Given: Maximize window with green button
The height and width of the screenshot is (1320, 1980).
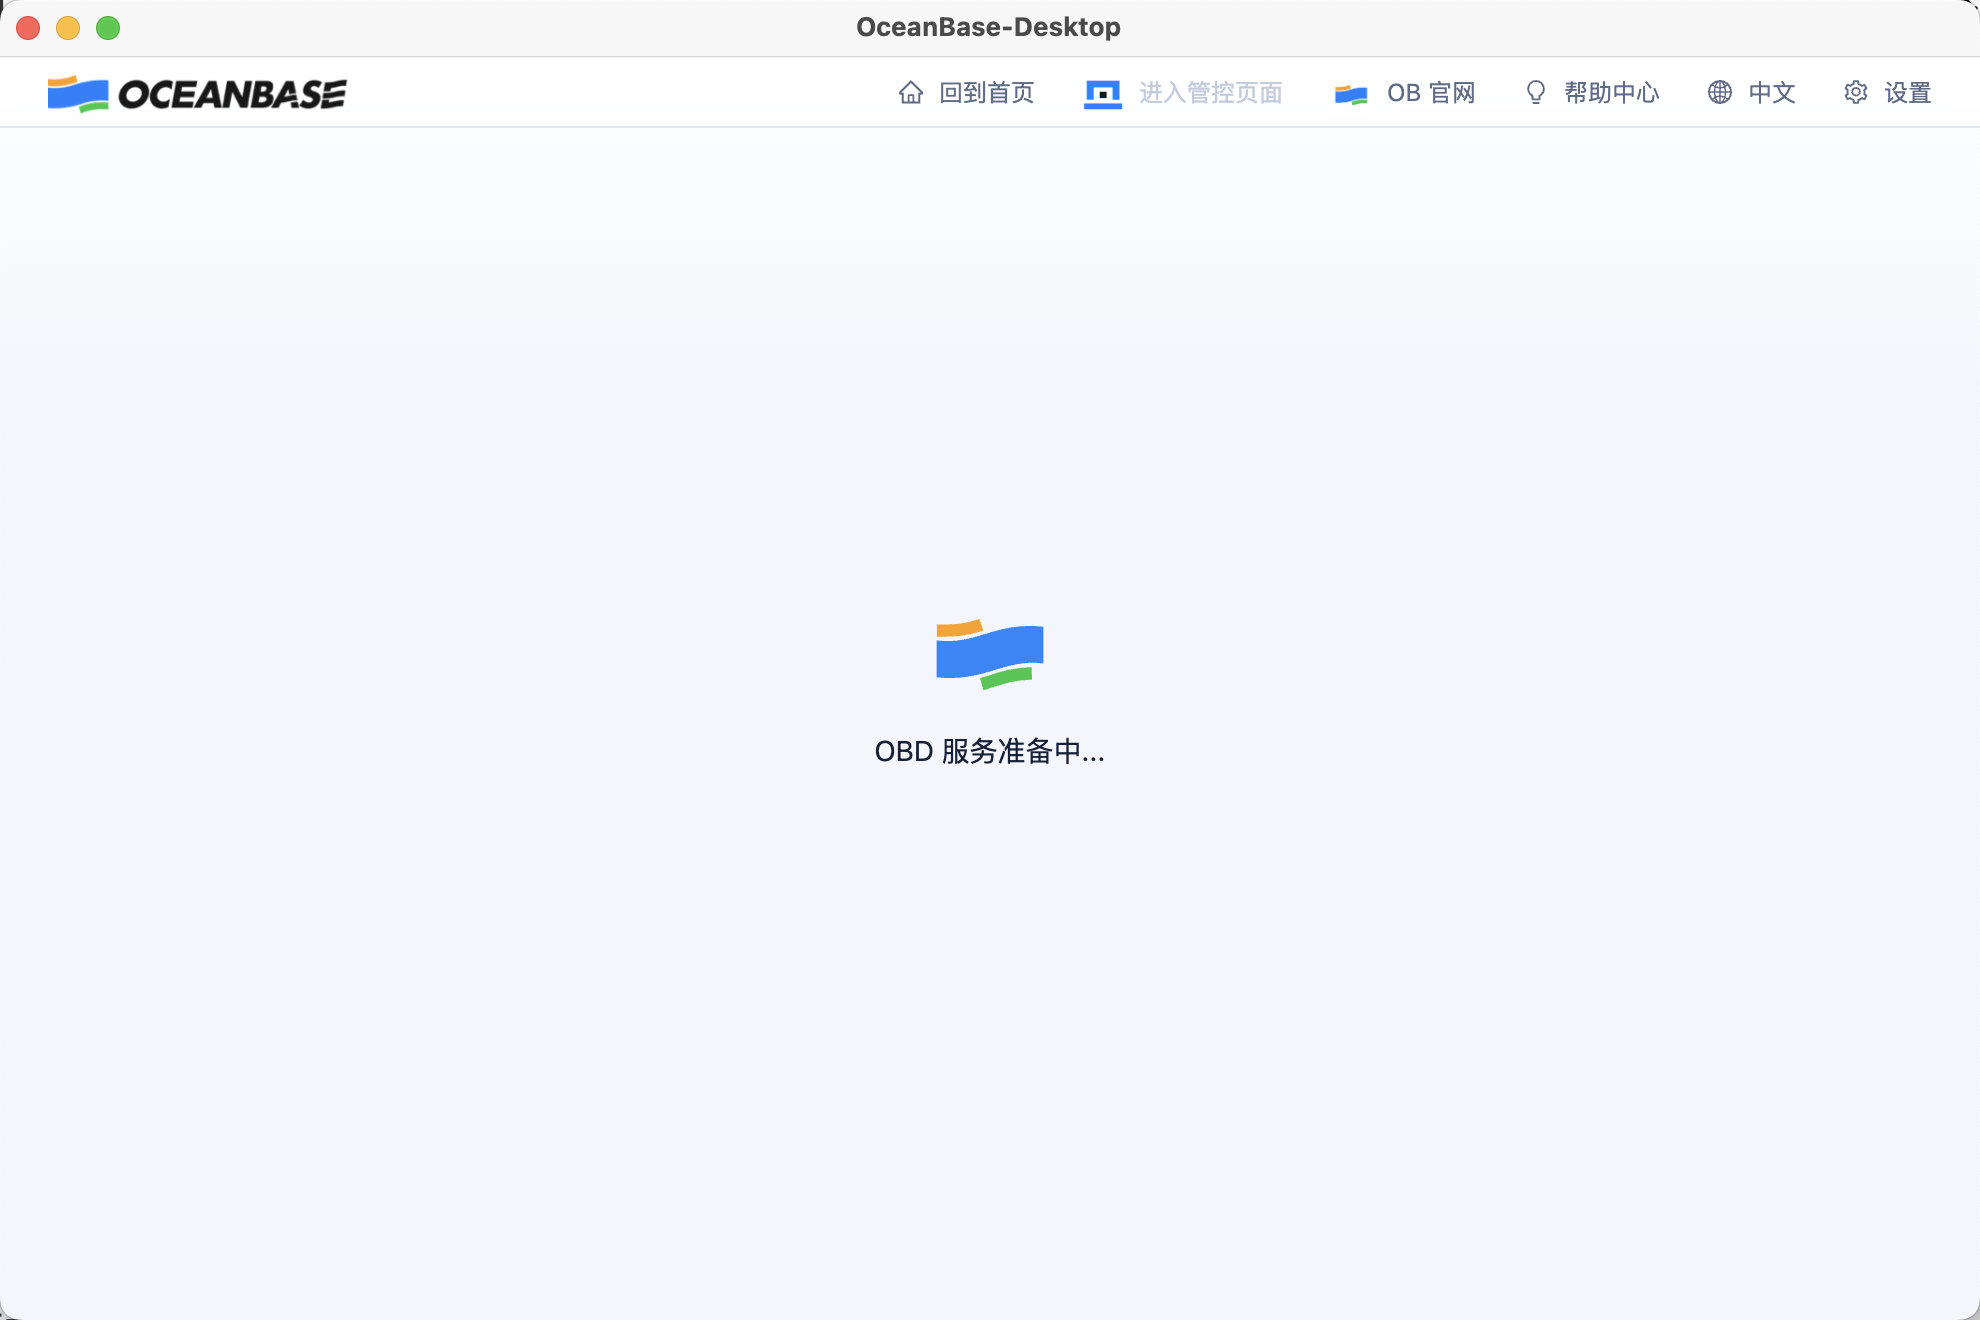Looking at the screenshot, I should 108,28.
